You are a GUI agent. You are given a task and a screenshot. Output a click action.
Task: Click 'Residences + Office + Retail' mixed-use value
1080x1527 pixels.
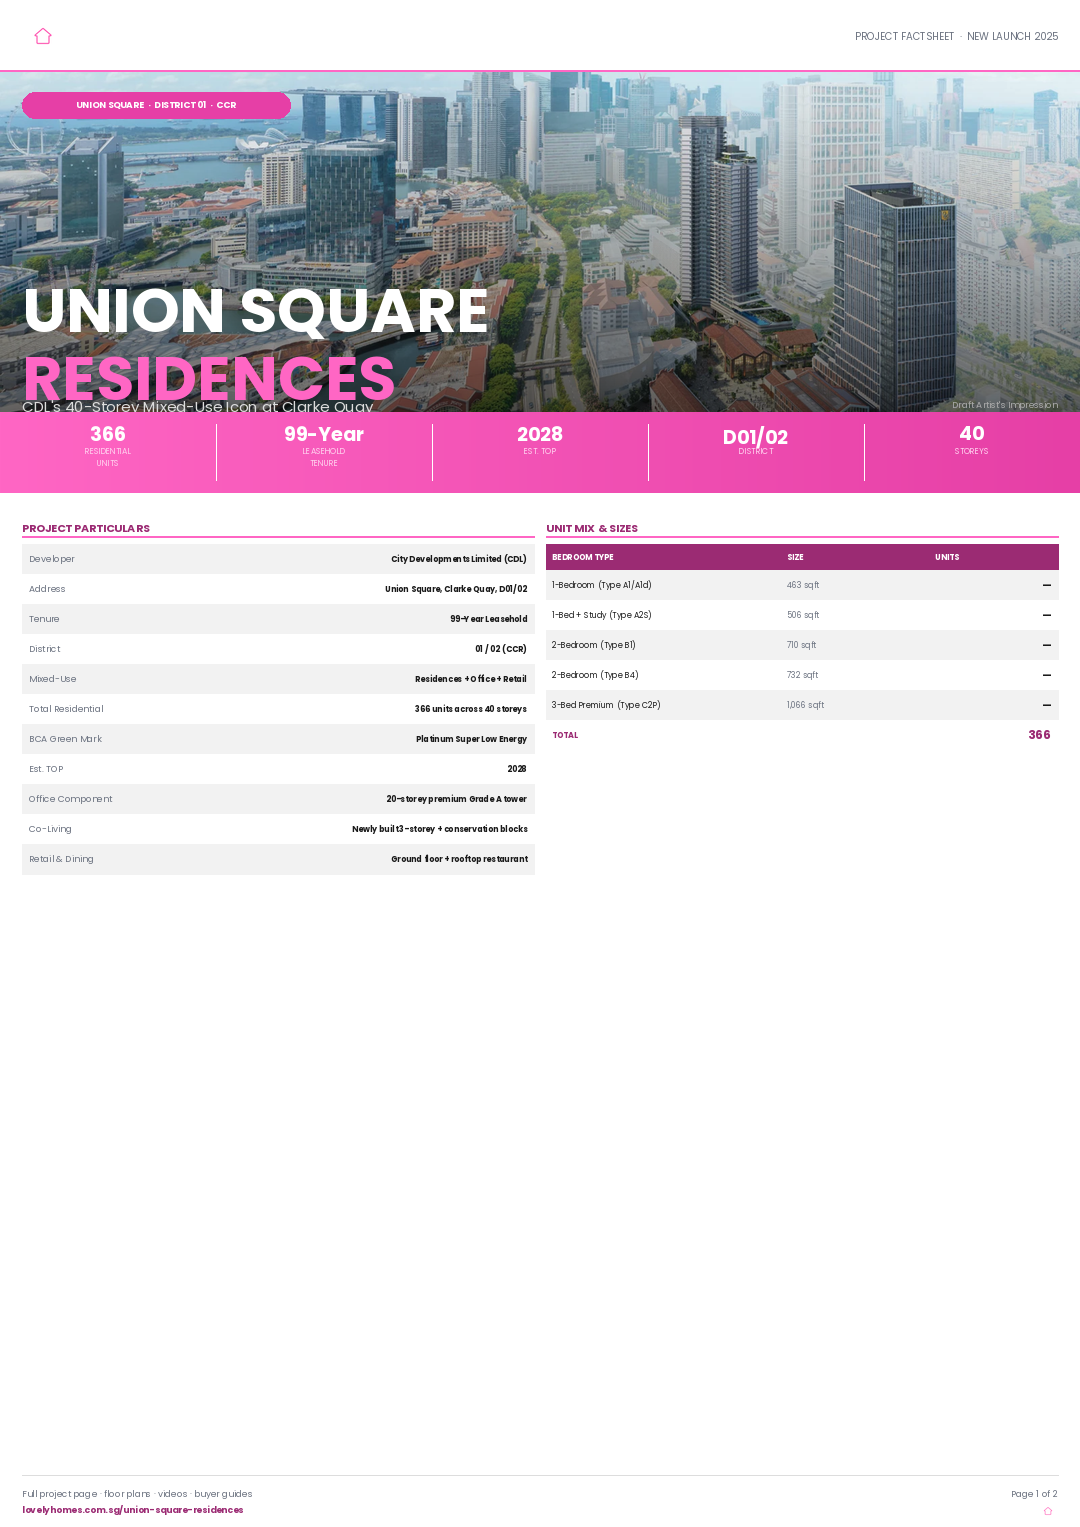[x=471, y=679]
